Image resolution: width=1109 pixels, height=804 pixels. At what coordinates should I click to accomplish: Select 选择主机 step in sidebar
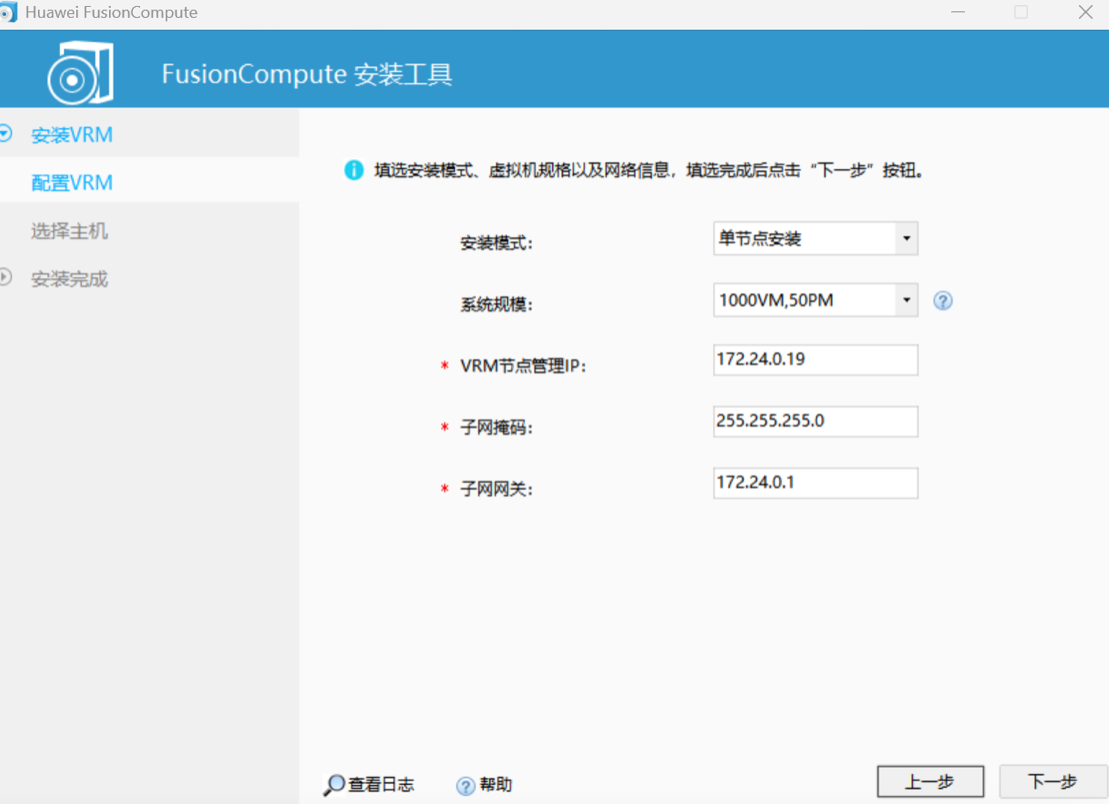69,231
